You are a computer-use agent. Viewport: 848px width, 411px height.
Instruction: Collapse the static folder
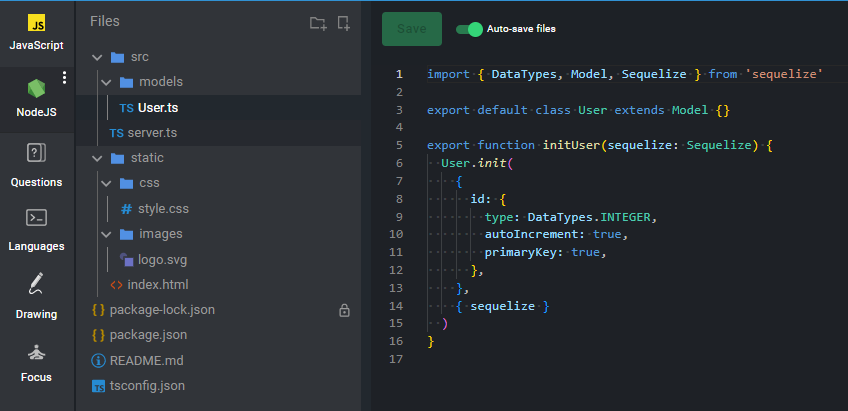(97, 158)
